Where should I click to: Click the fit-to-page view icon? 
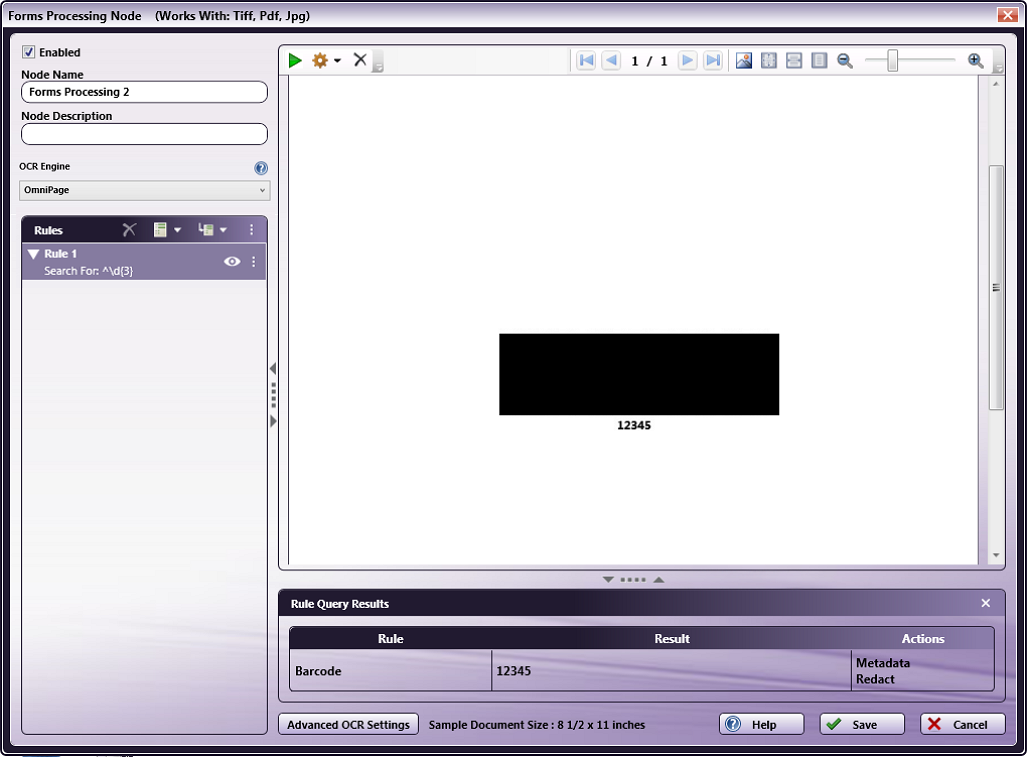(769, 60)
